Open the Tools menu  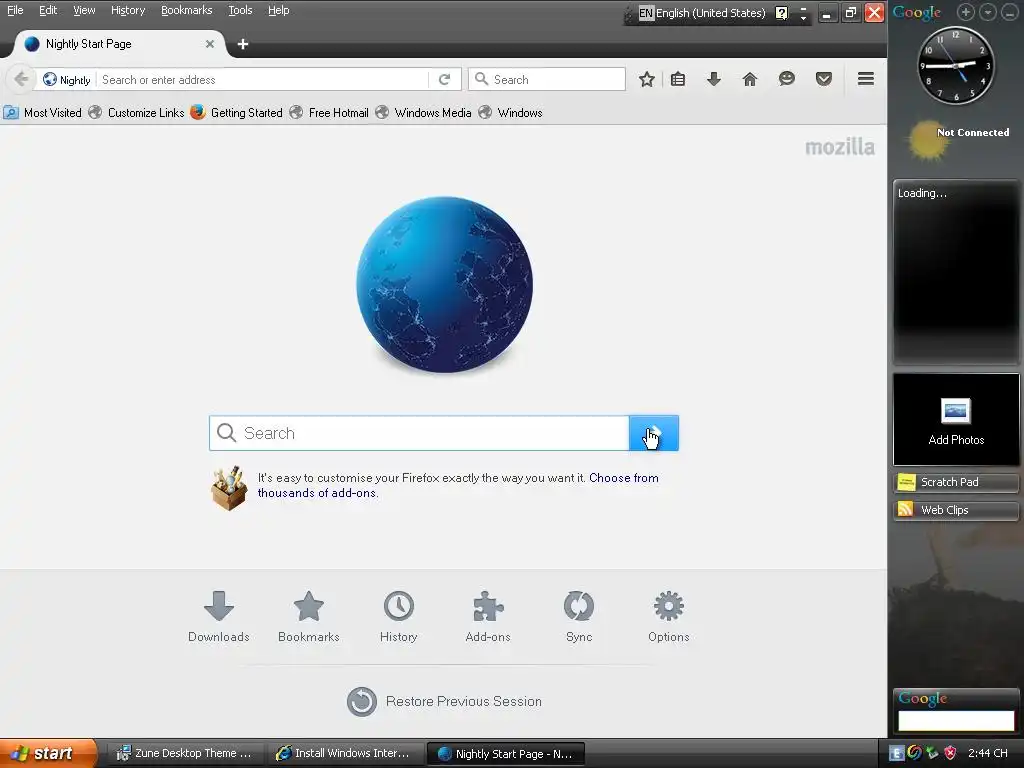click(240, 10)
